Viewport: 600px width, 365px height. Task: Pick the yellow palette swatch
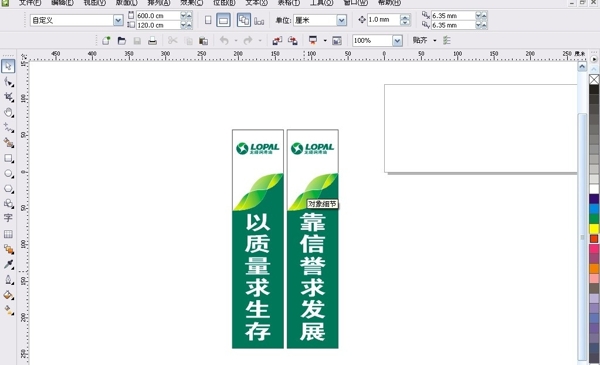594,229
